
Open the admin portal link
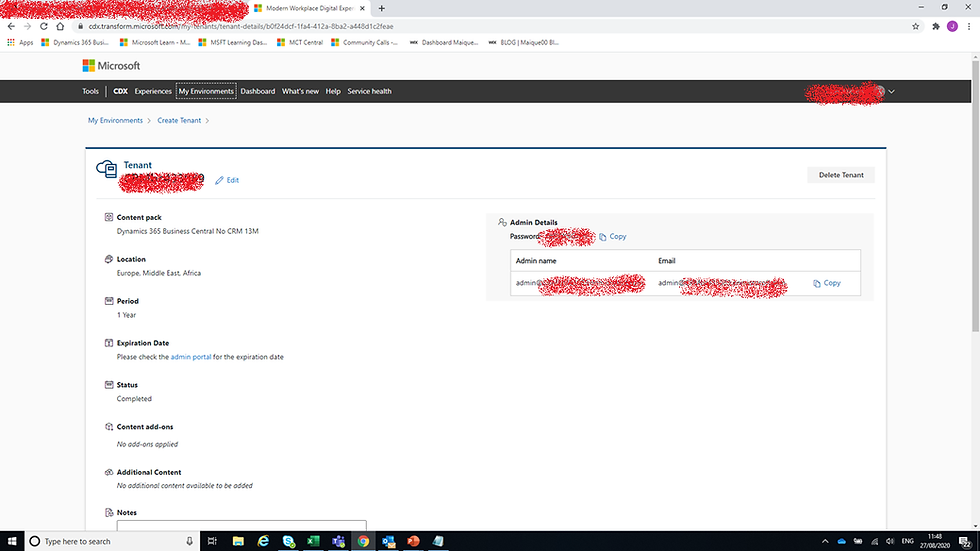pos(191,357)
